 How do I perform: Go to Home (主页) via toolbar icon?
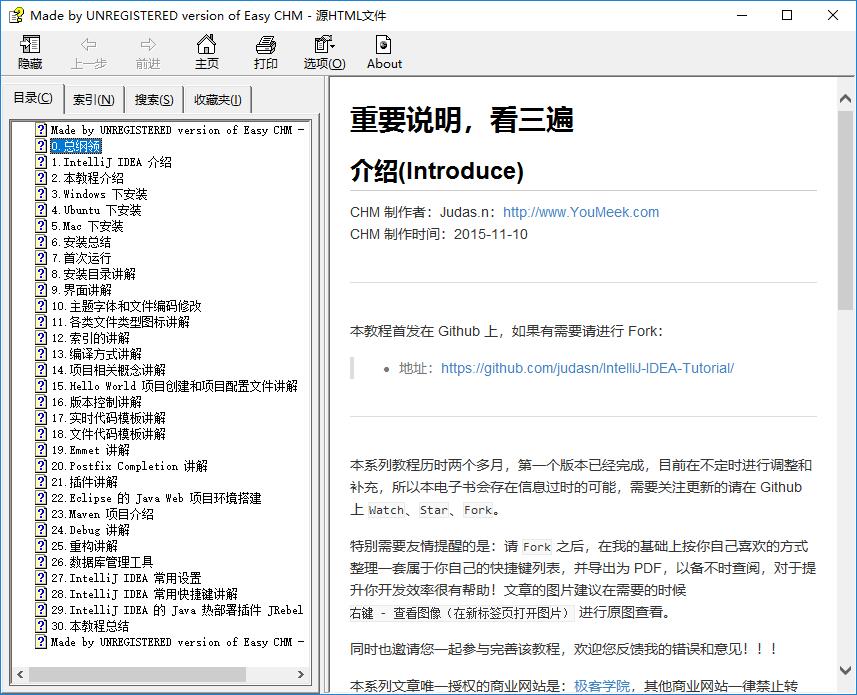(207, 52)
